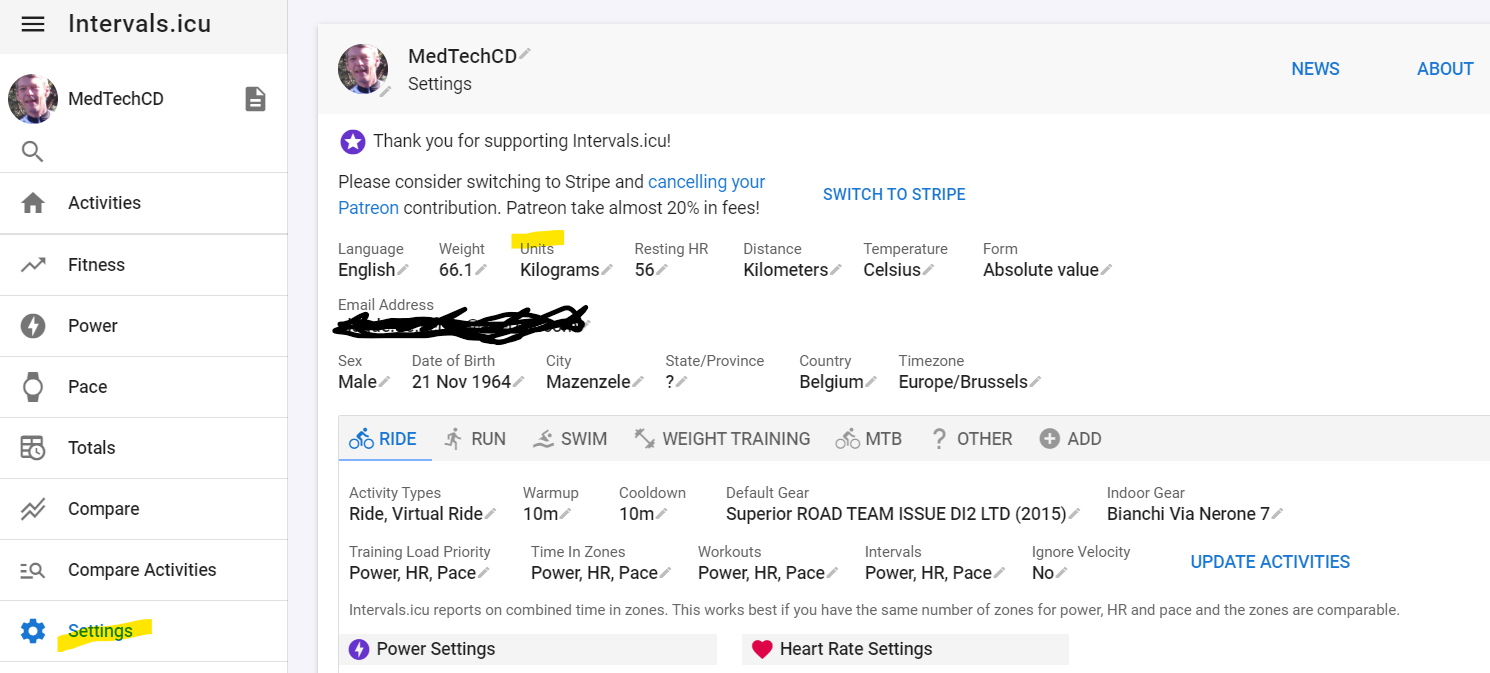
Task: Click the Fitness trend icon
Action: pos(33,265)
